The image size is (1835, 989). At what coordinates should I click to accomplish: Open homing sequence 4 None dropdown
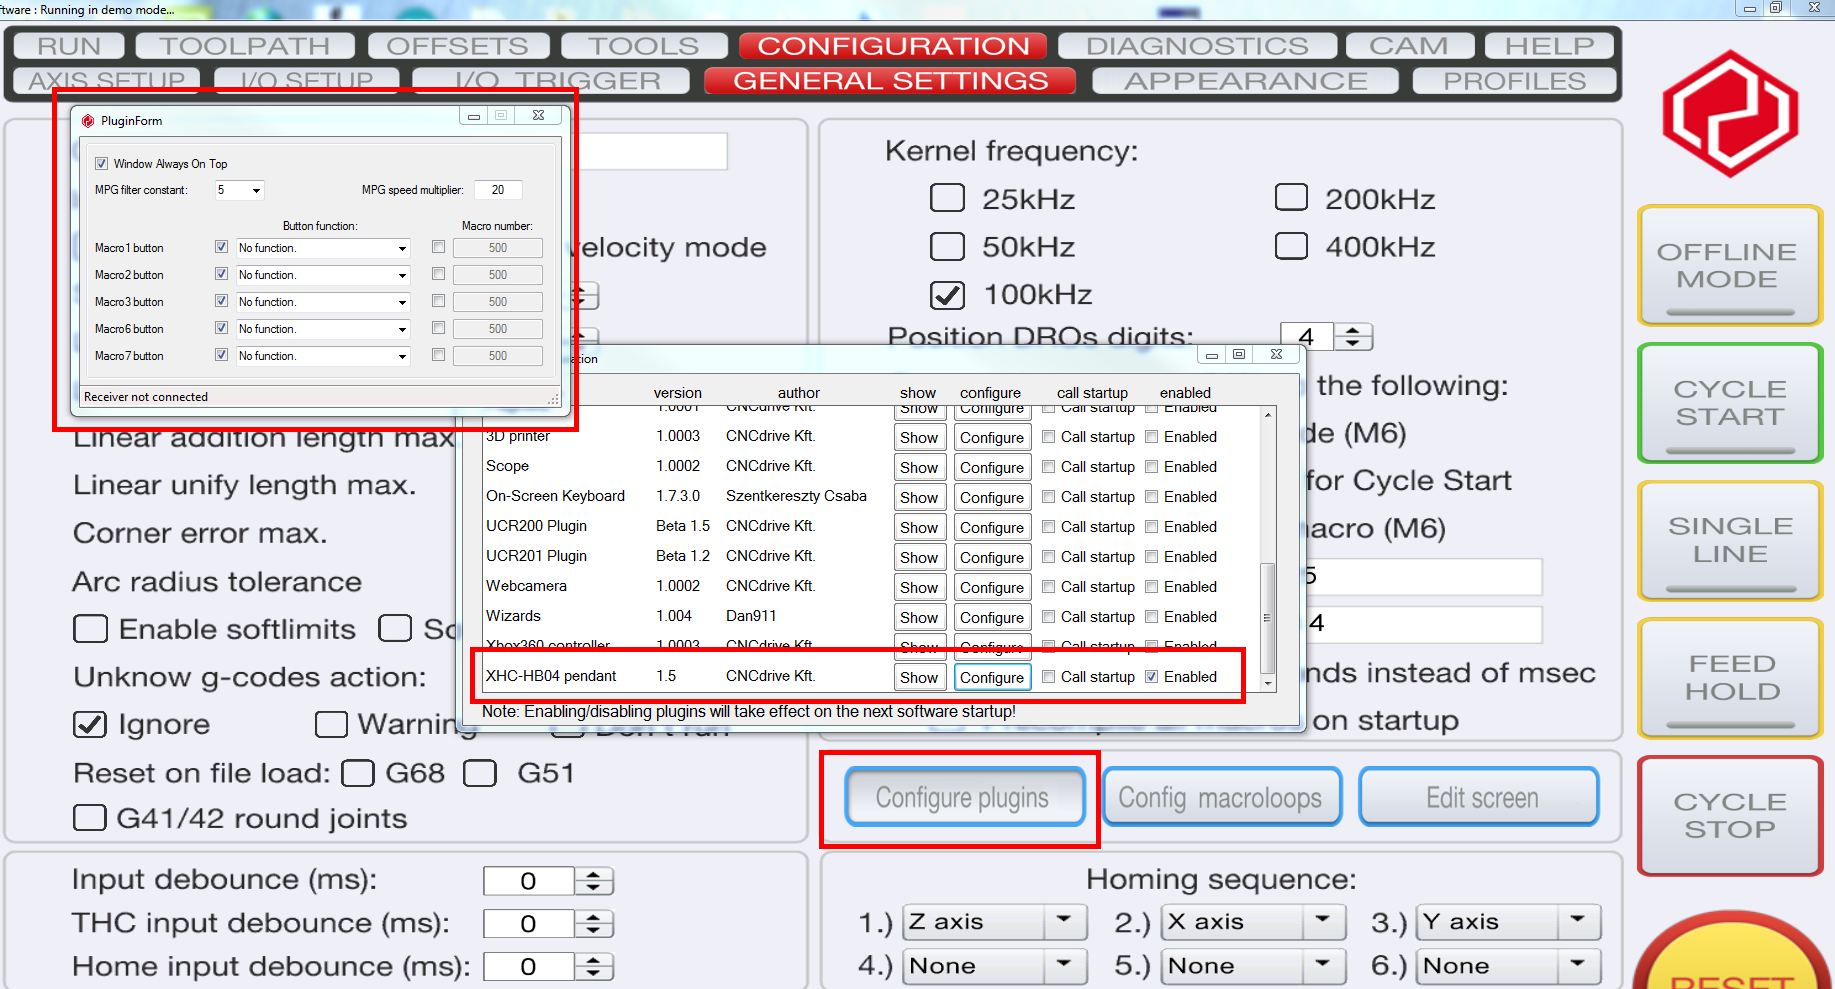[x=1064, y=965]
